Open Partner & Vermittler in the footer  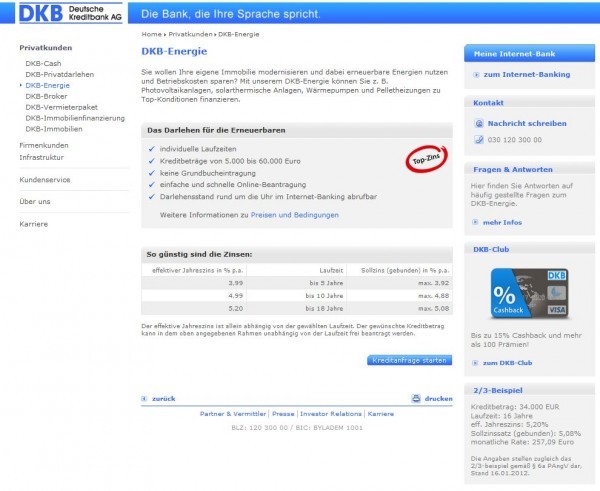click(x=233, y=414)
